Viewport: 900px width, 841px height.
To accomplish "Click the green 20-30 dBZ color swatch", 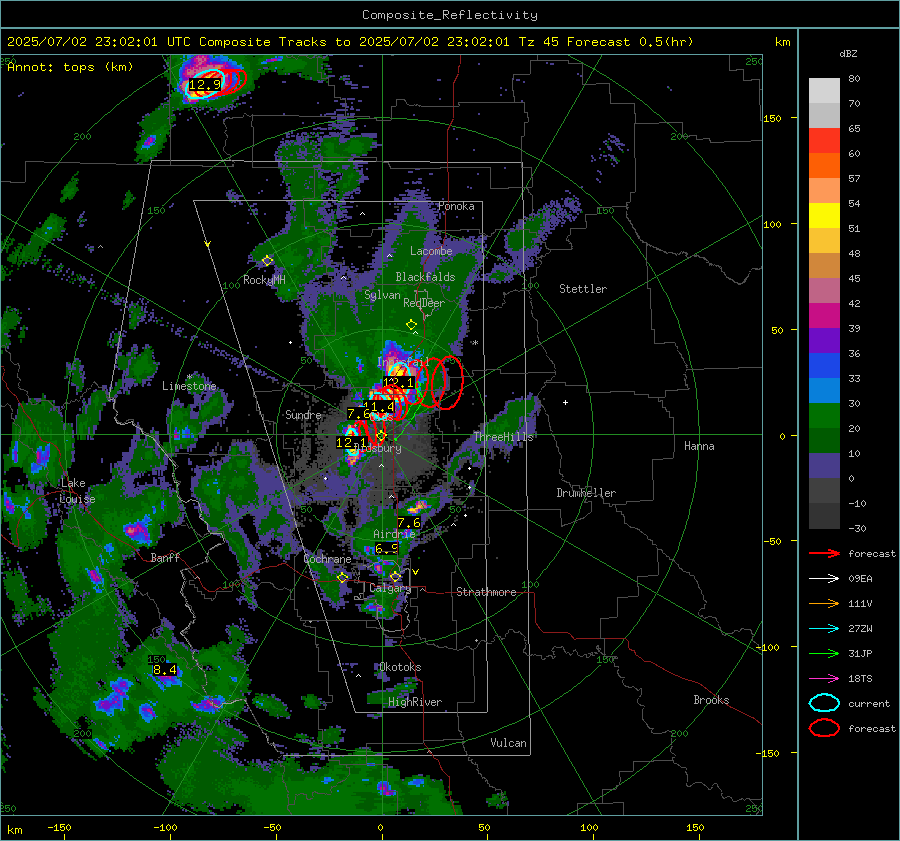I will [824, 416].
